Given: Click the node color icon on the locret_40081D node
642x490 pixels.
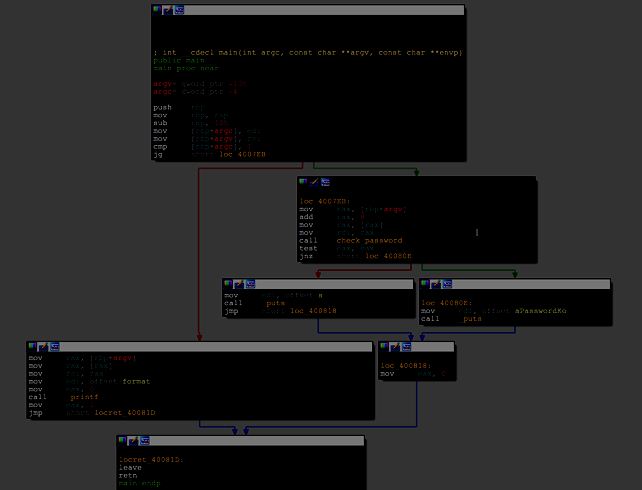Looking at the screenshot, I should click(x=122, y=439).
